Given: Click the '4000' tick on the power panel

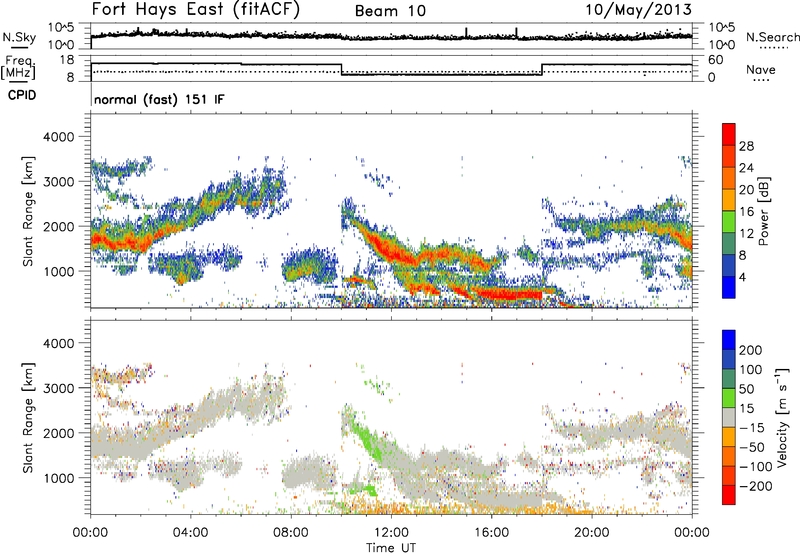Looking at the screenshot, I should pyautogui.click(x=59, y=137).
